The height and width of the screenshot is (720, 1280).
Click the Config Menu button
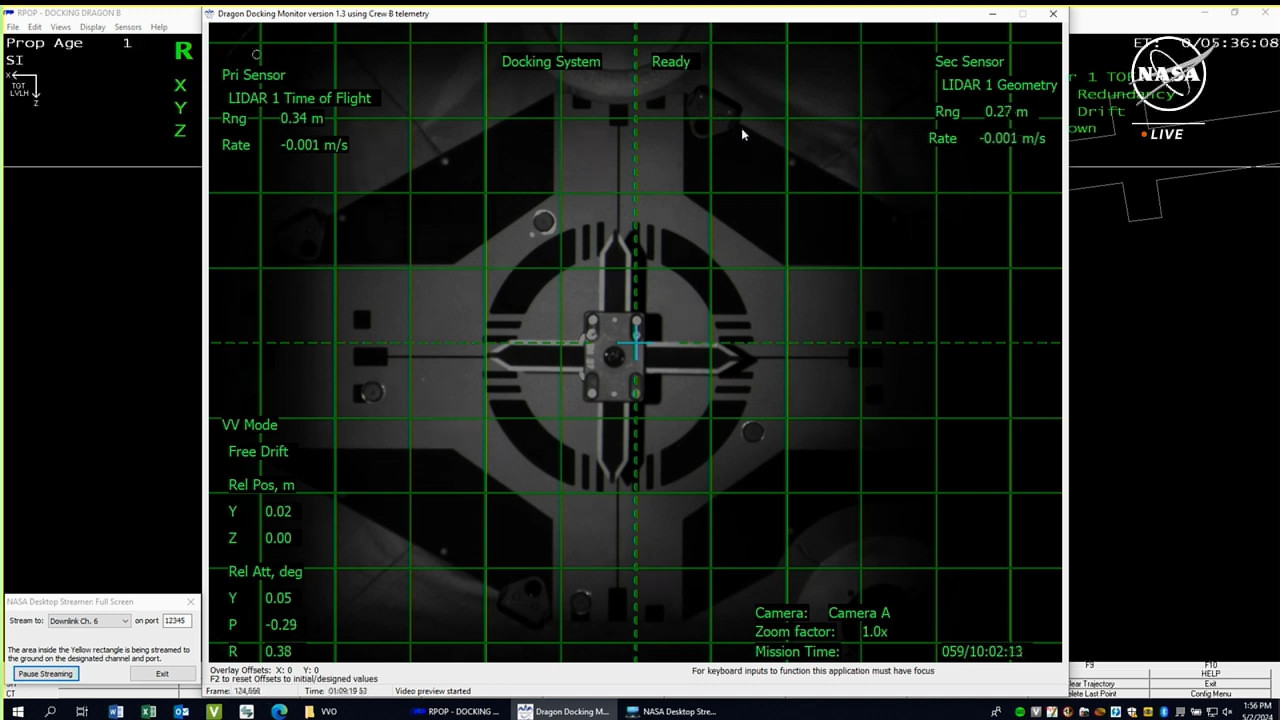tap(1210, 693)
